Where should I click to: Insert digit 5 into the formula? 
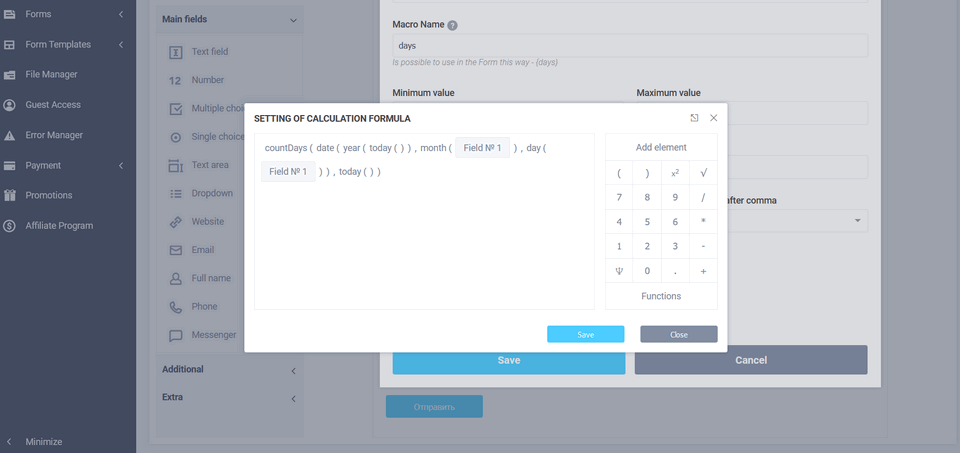647,222
